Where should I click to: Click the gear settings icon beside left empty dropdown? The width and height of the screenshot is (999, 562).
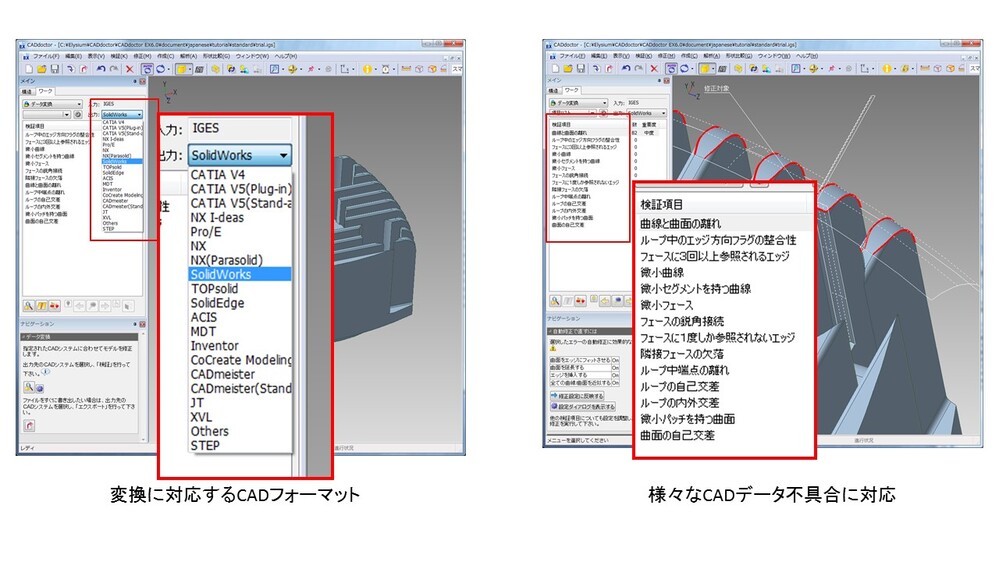pyautogui.click(x=78, y=115)
